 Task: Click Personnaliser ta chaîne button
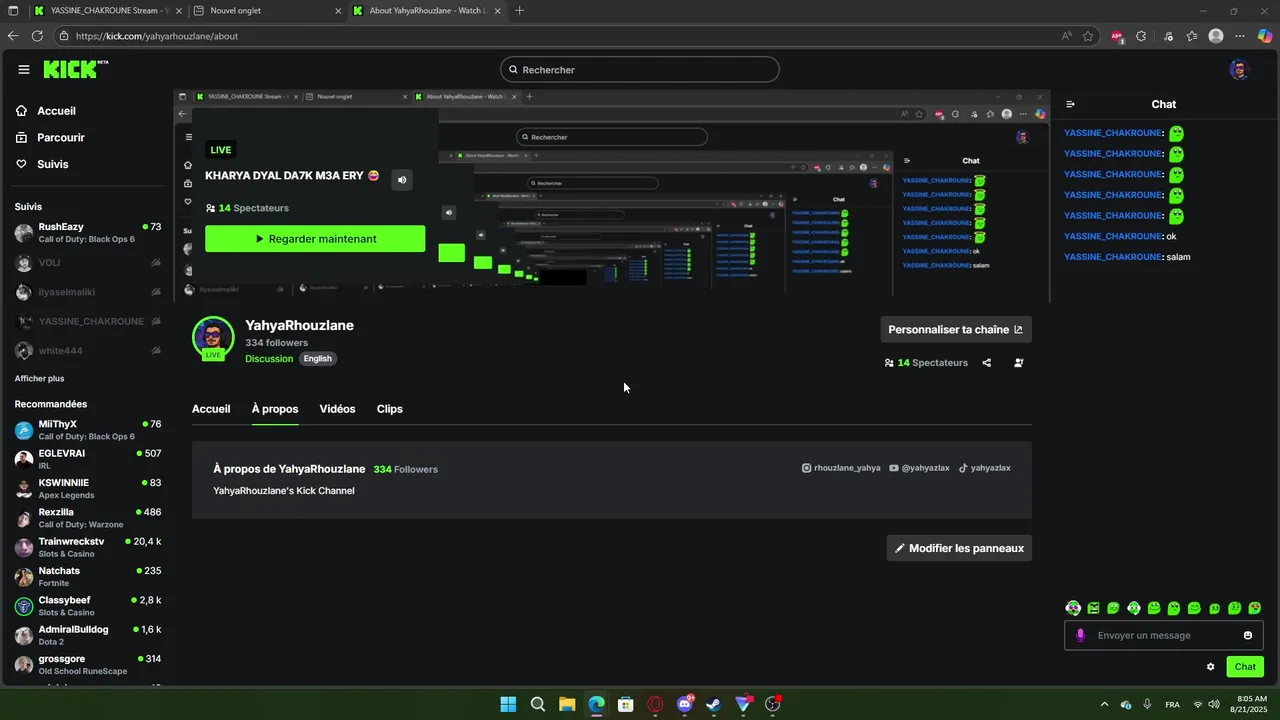pos(956,329)
